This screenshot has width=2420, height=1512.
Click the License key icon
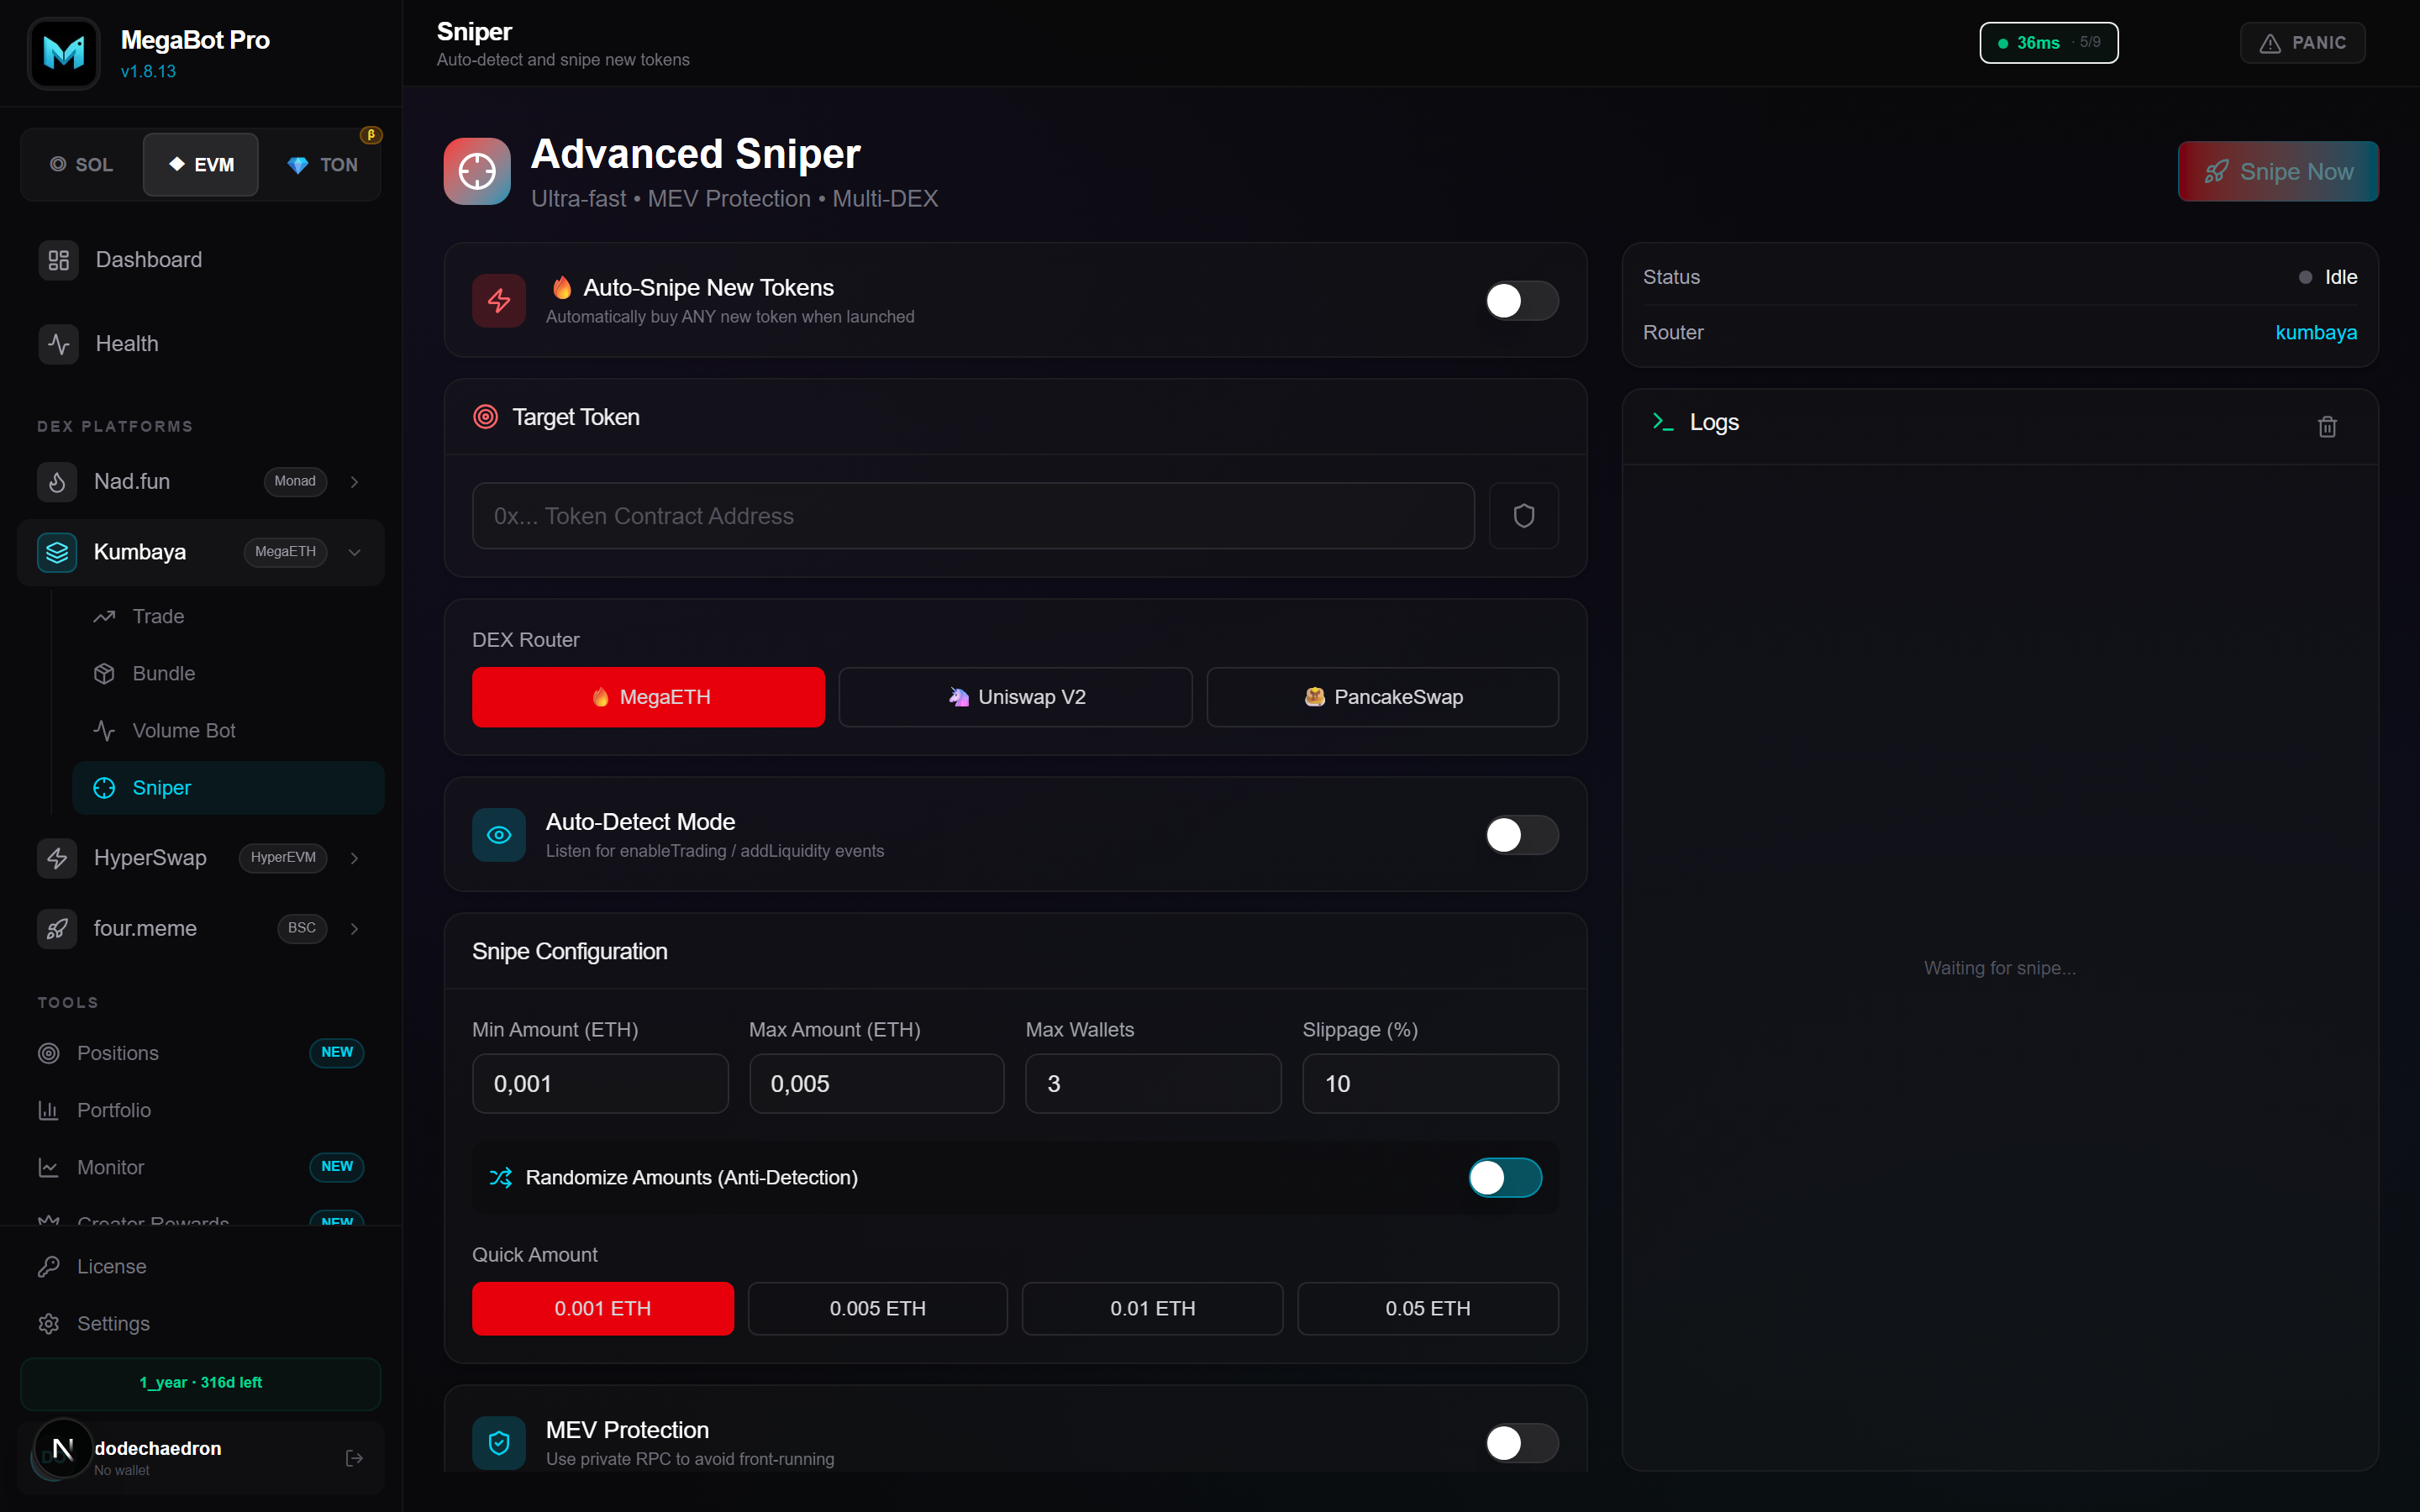48,1266
